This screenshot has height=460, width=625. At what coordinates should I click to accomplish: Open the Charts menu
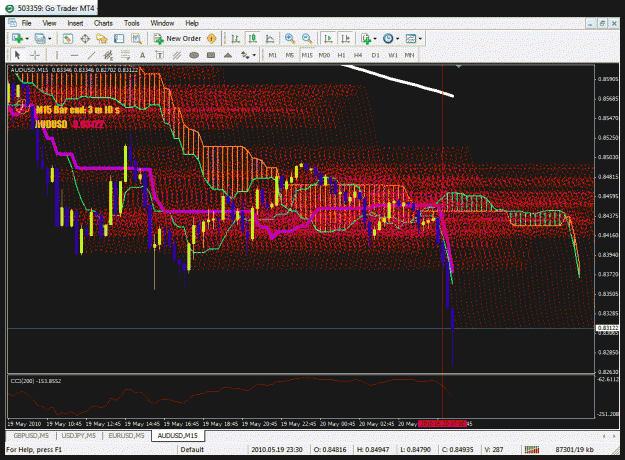(103, 23)
